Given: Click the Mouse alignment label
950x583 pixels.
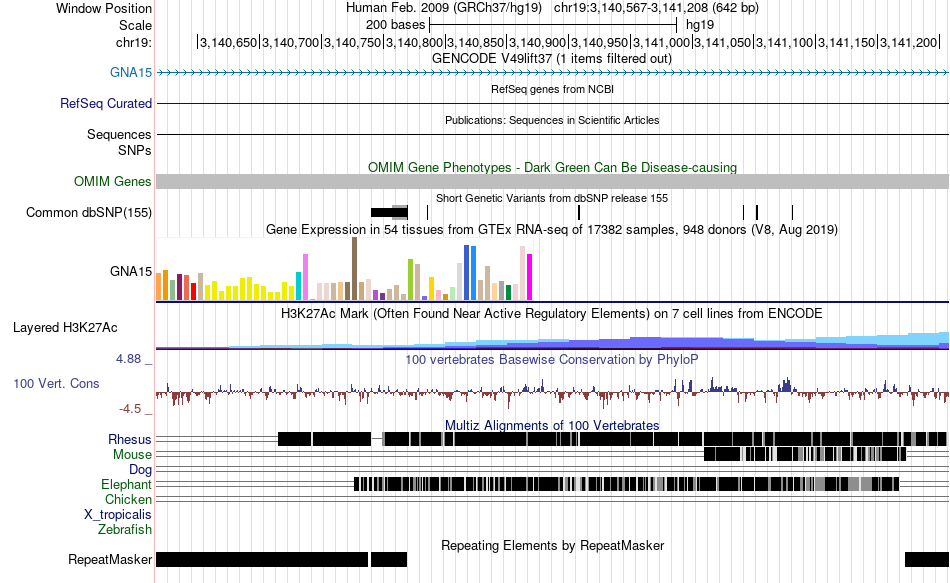Looking at the screenshot, I should (132, 455).
